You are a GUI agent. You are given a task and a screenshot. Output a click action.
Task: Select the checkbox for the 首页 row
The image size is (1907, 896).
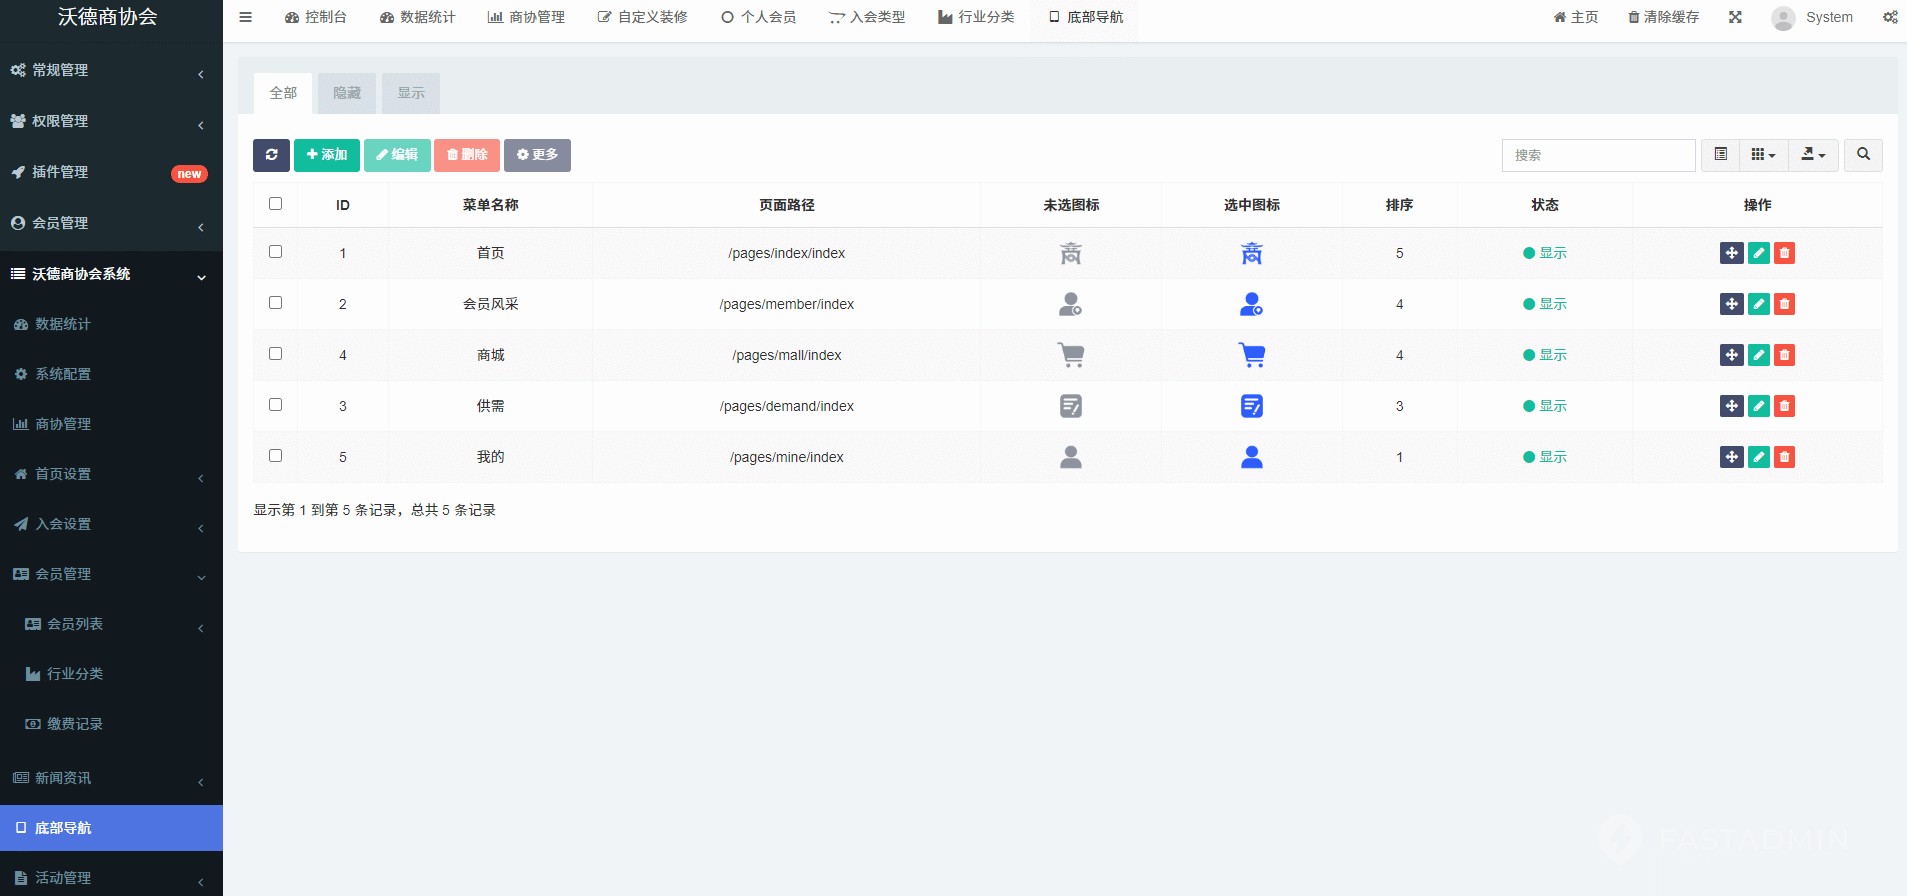coord(276,252)
